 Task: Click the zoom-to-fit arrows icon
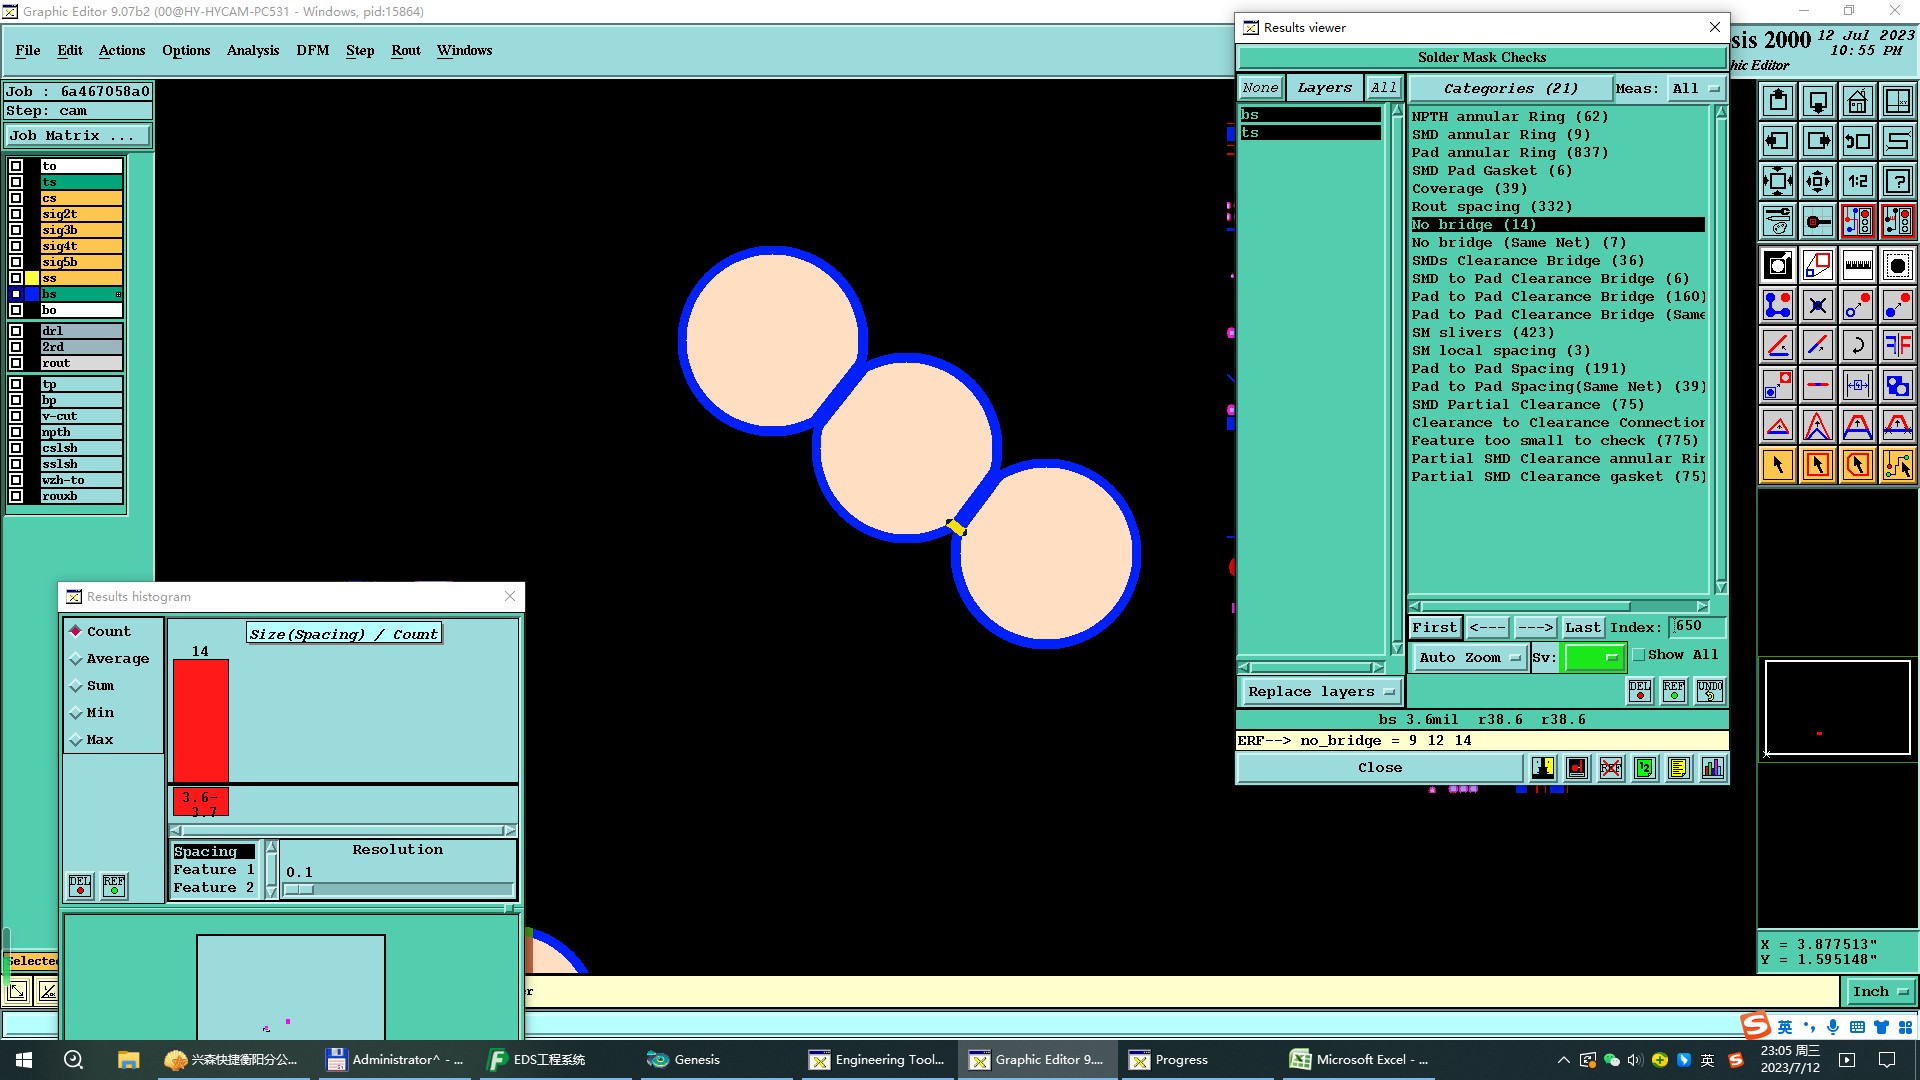[x=1777, y=181]
